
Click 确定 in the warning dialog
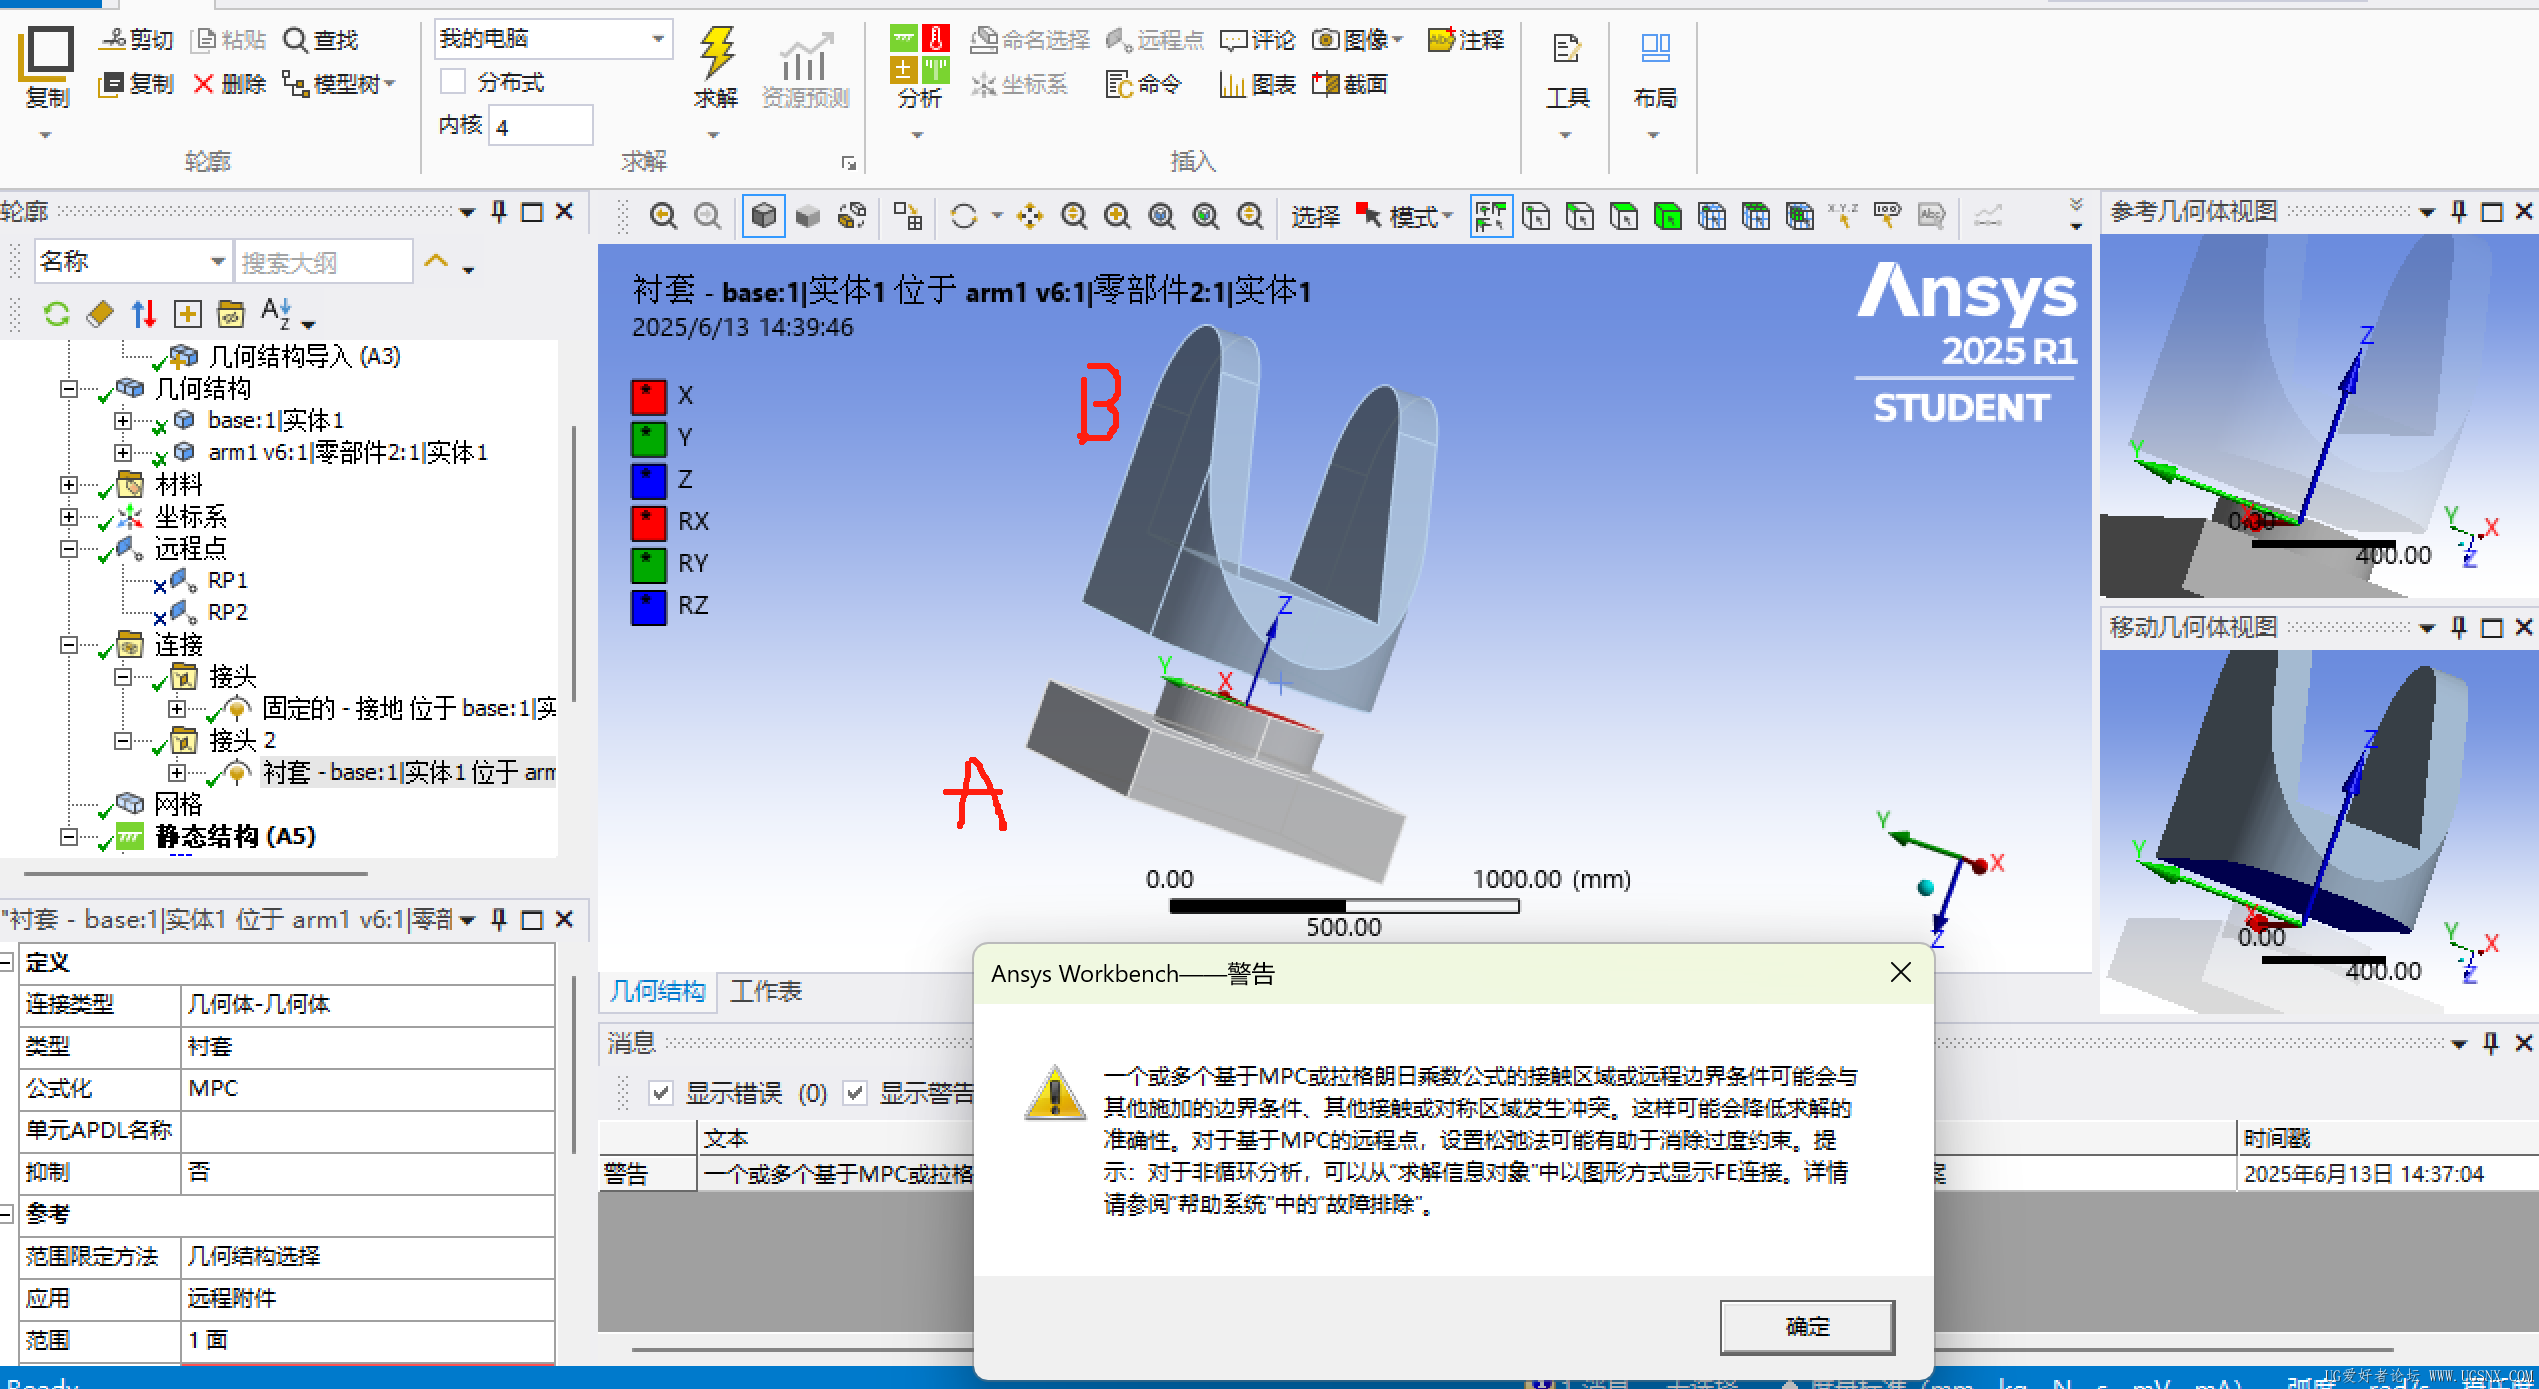pyautogui.click(x=1806, y=1326)
